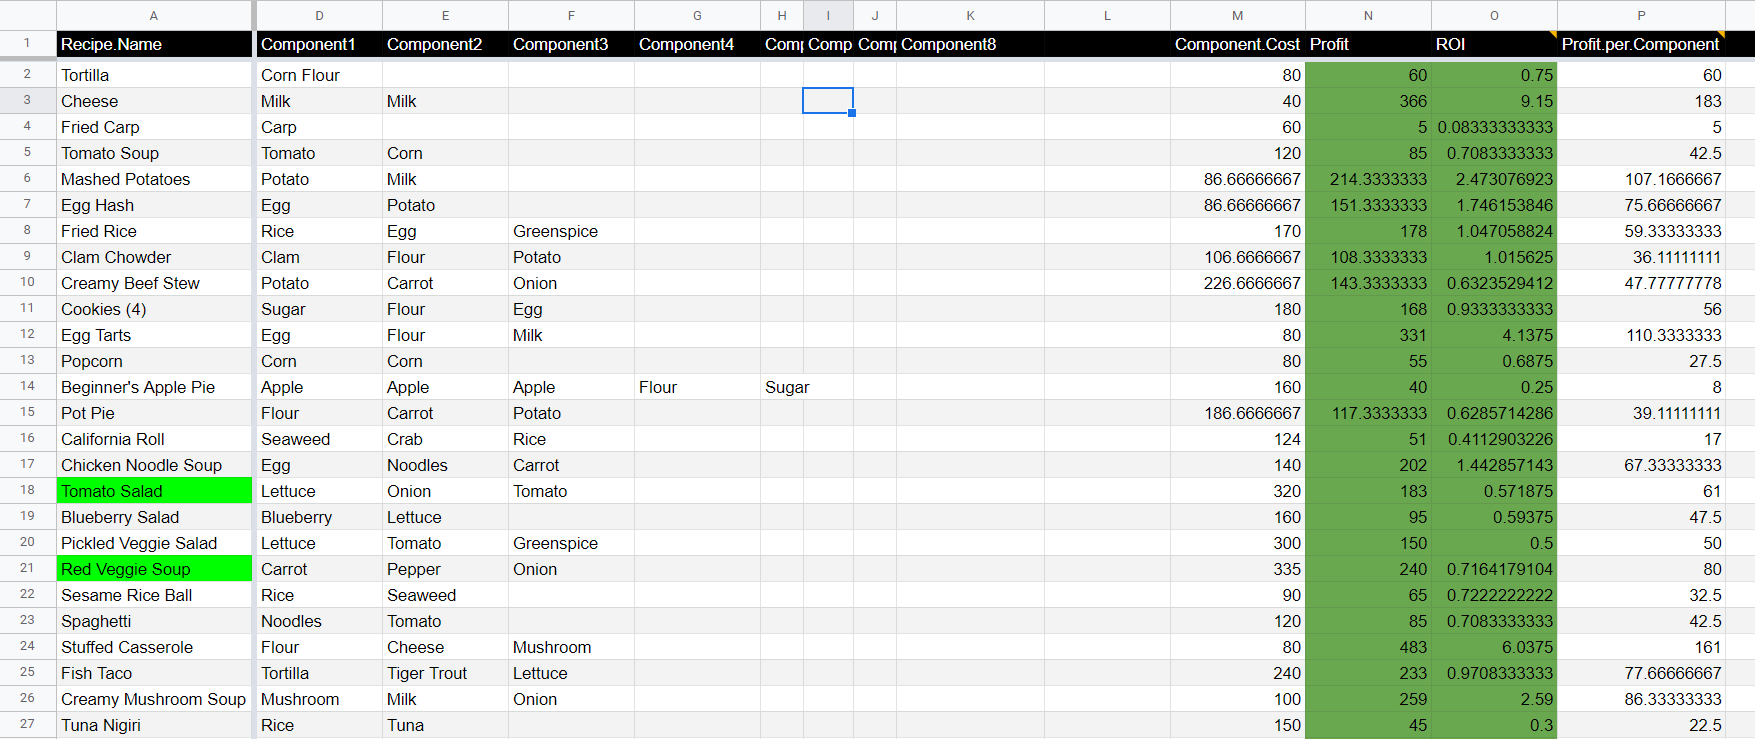The width and height of the screenshot is (1755, 739).
Task: Select Spaghetti recipe cell
Action: tap(154, 621)
